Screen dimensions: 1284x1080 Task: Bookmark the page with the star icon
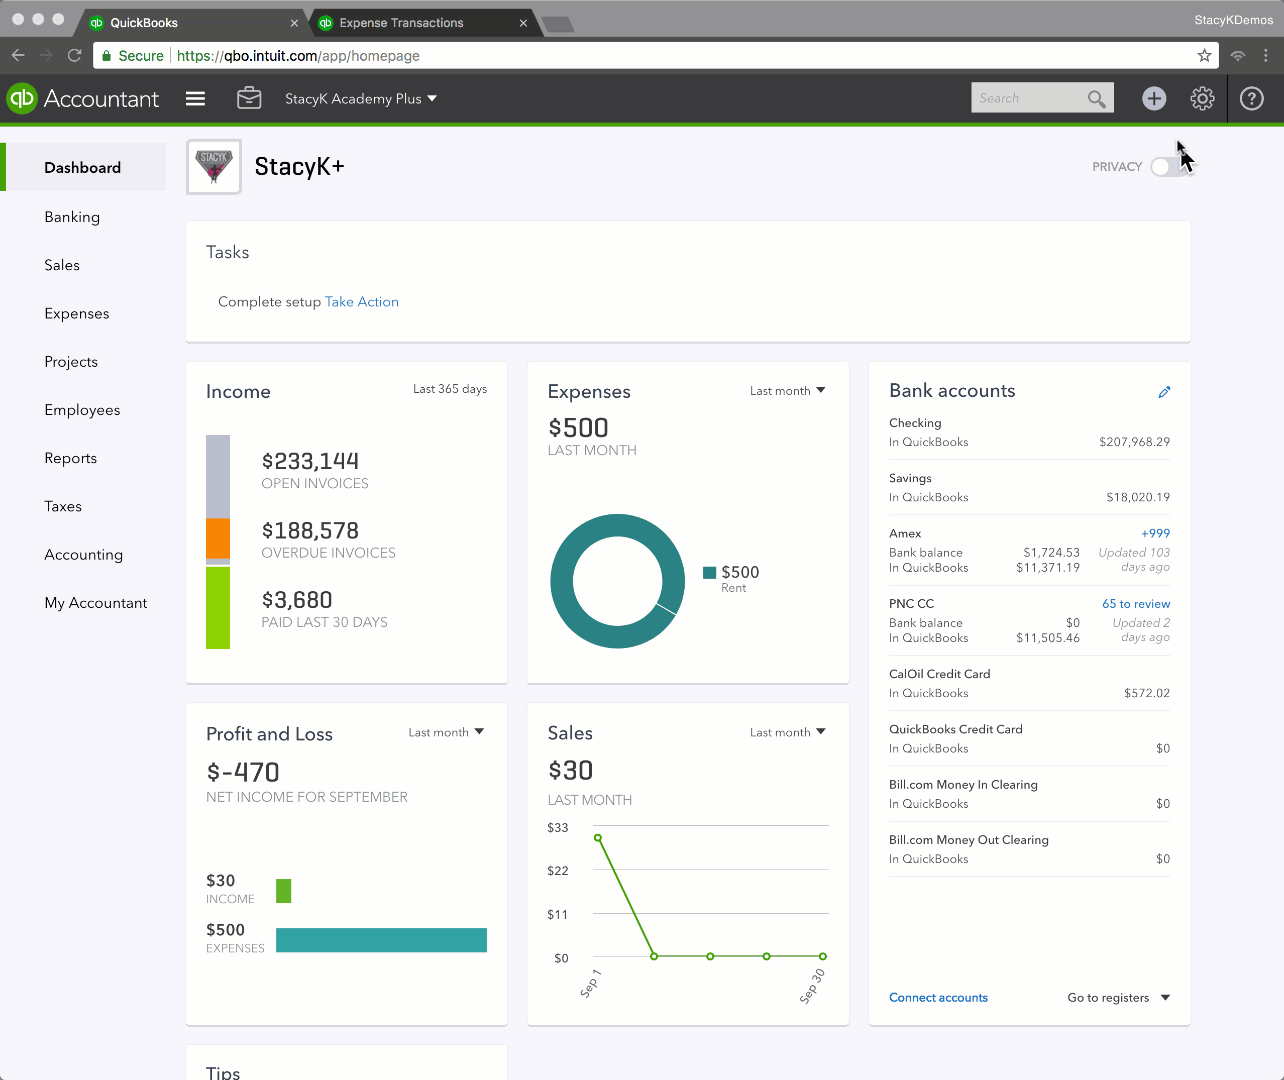coord(1204,56)
